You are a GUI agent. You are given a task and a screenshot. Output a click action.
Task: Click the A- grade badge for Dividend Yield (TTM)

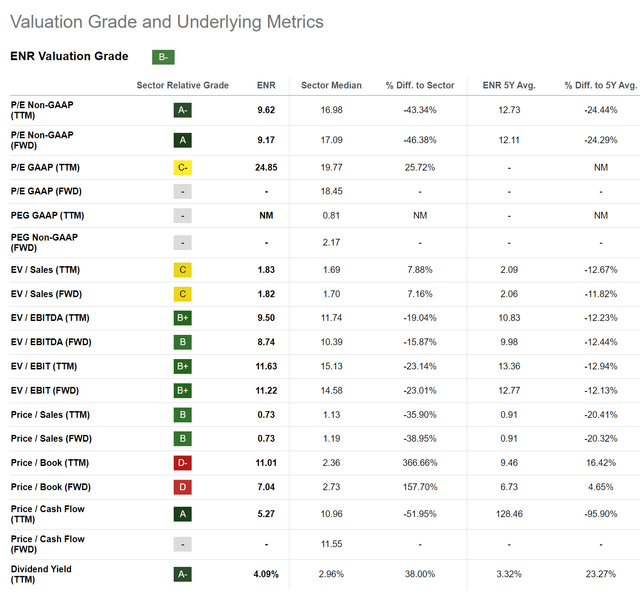182,574
